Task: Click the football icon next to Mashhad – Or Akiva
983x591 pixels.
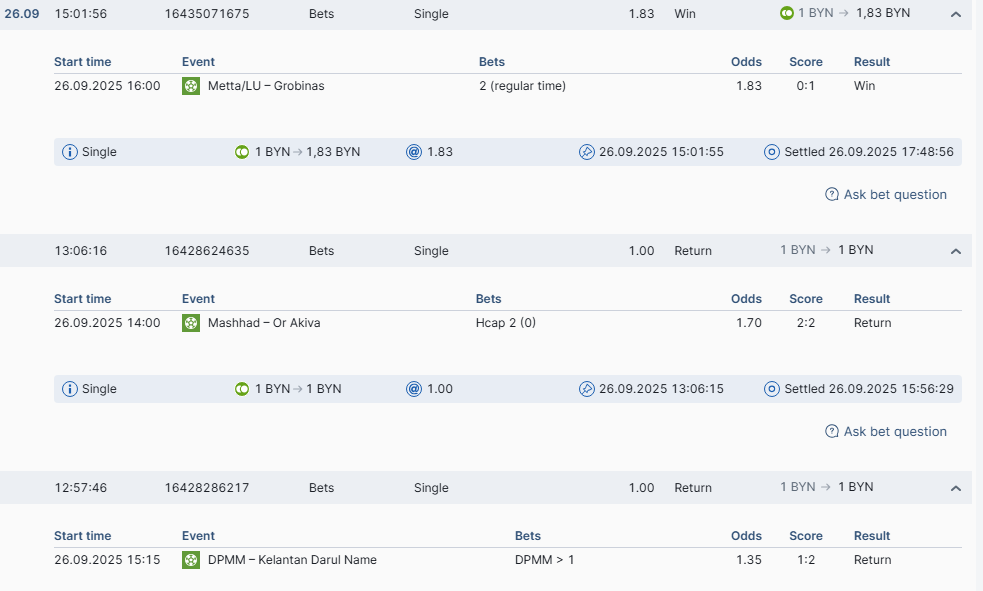Action: click(x=191, y=323)
